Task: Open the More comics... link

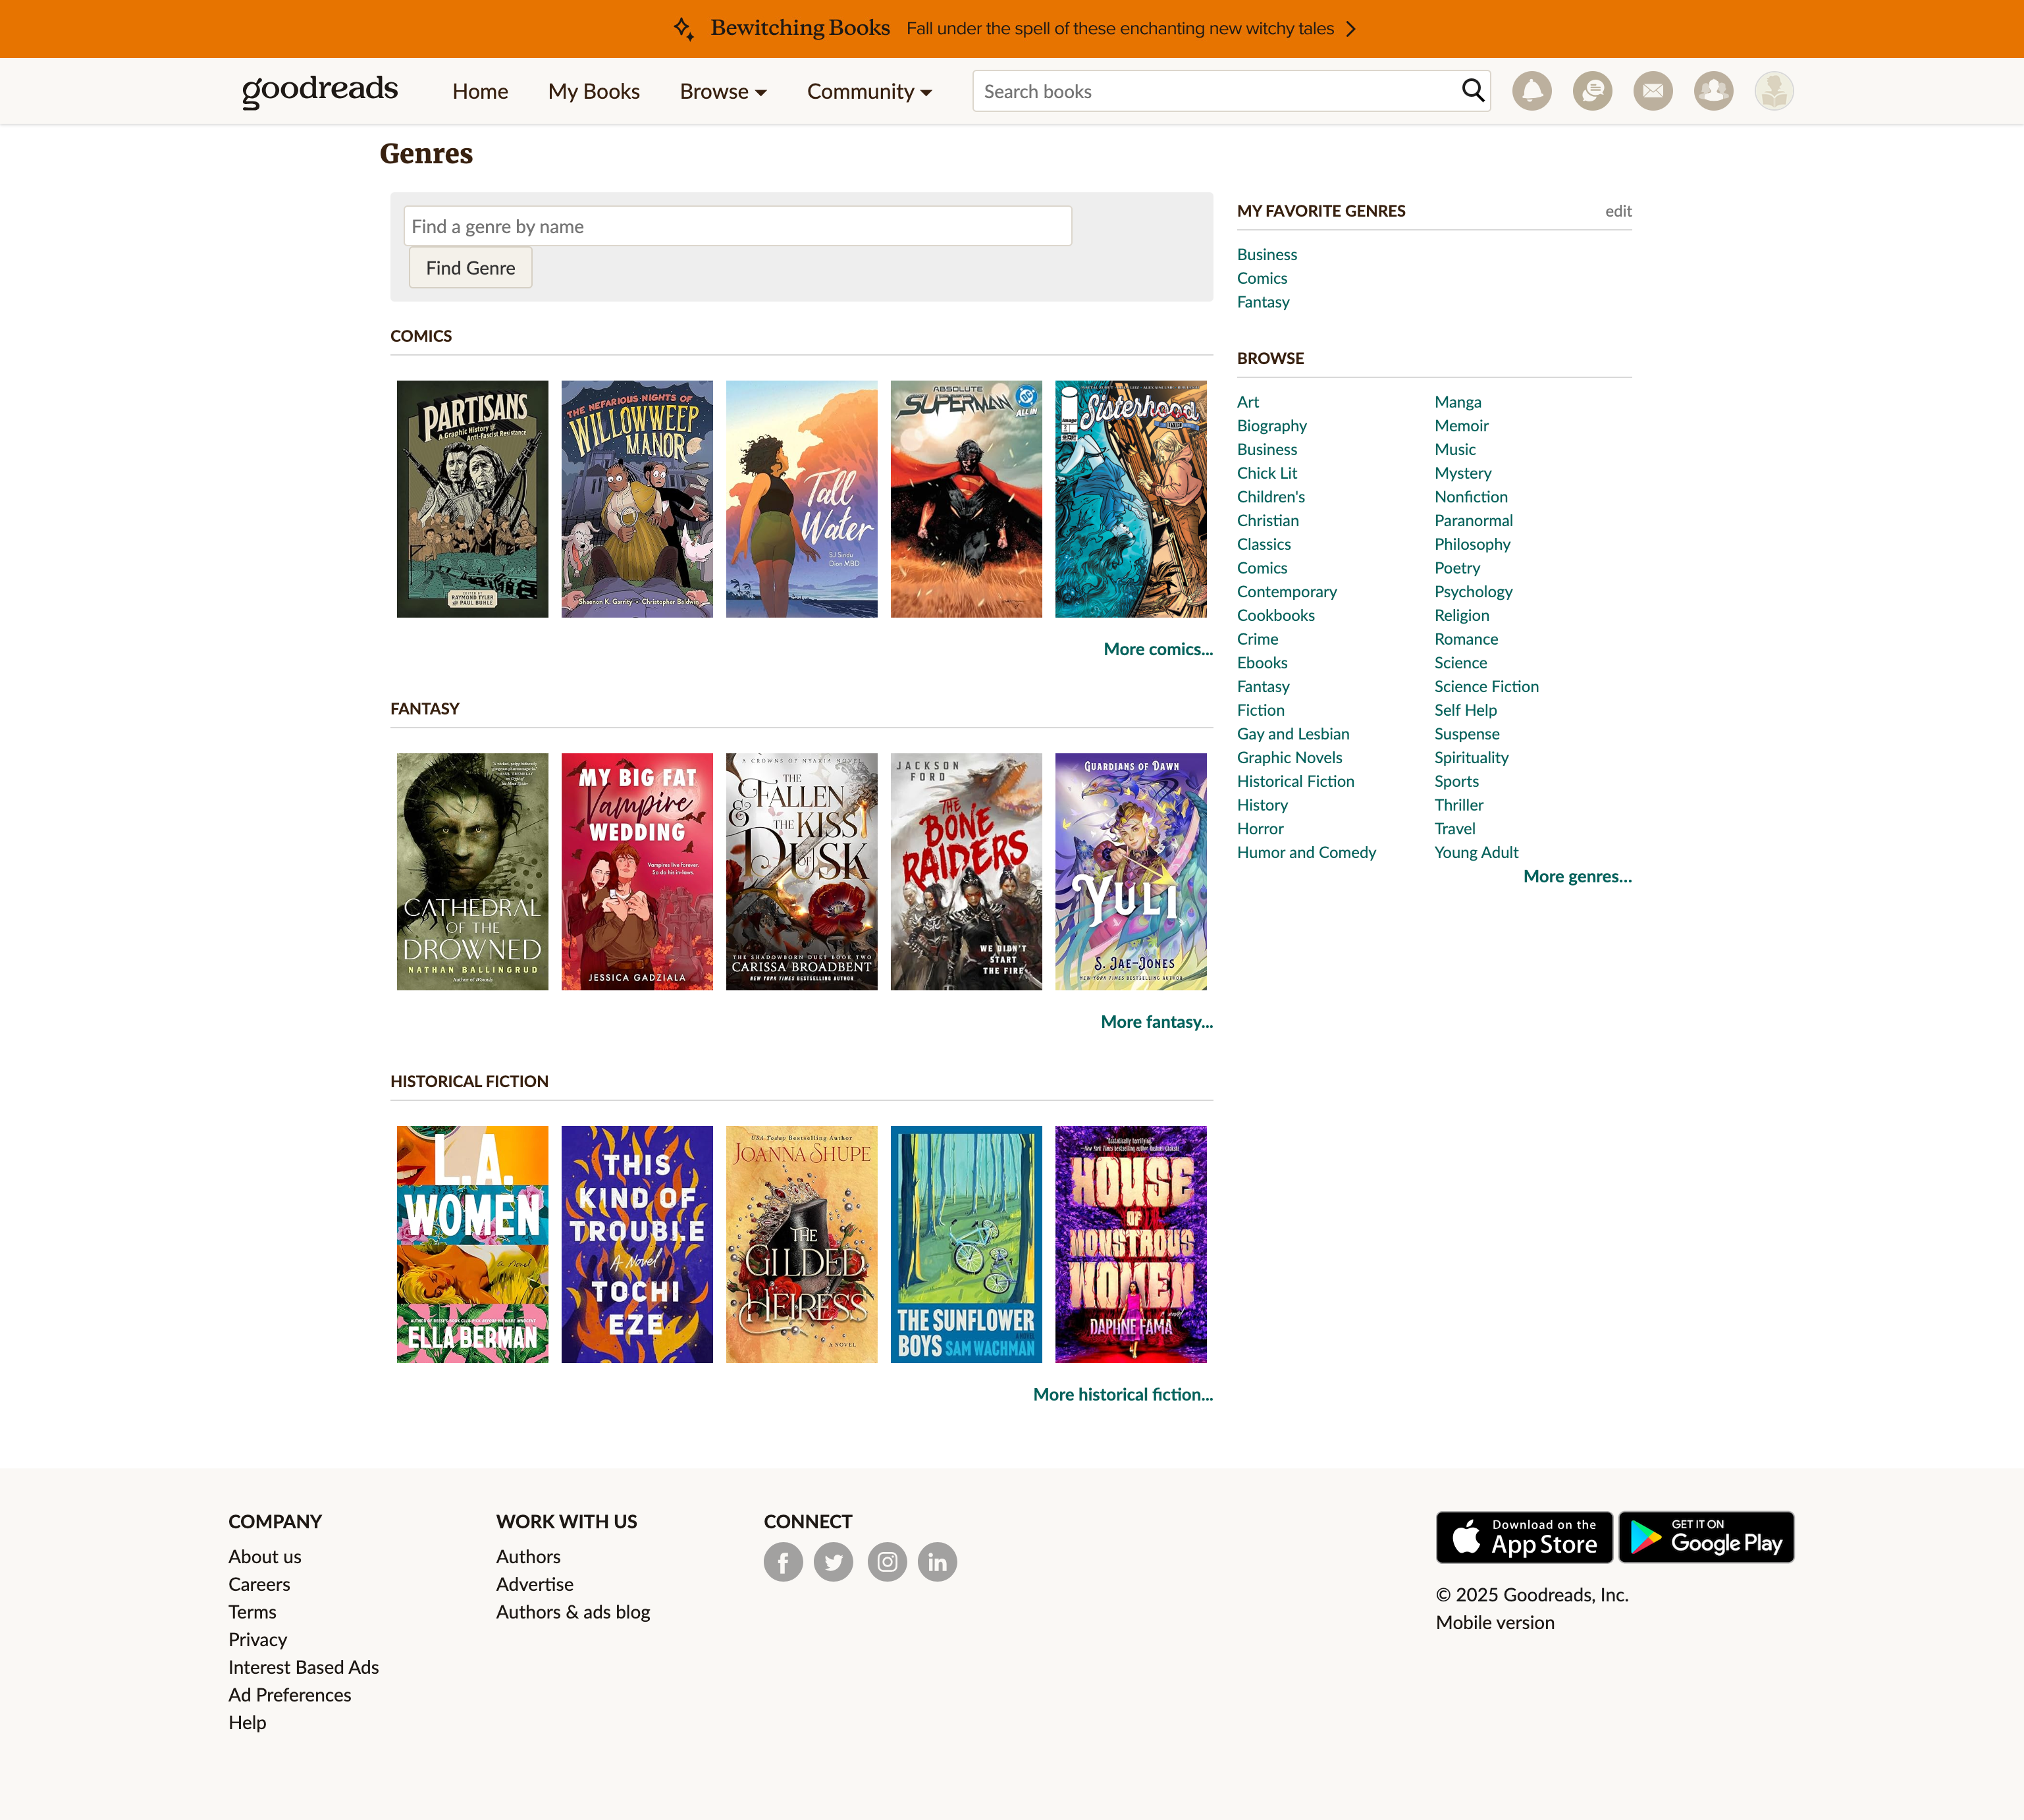Action: pyautogui.click(x=1158, y=649)
